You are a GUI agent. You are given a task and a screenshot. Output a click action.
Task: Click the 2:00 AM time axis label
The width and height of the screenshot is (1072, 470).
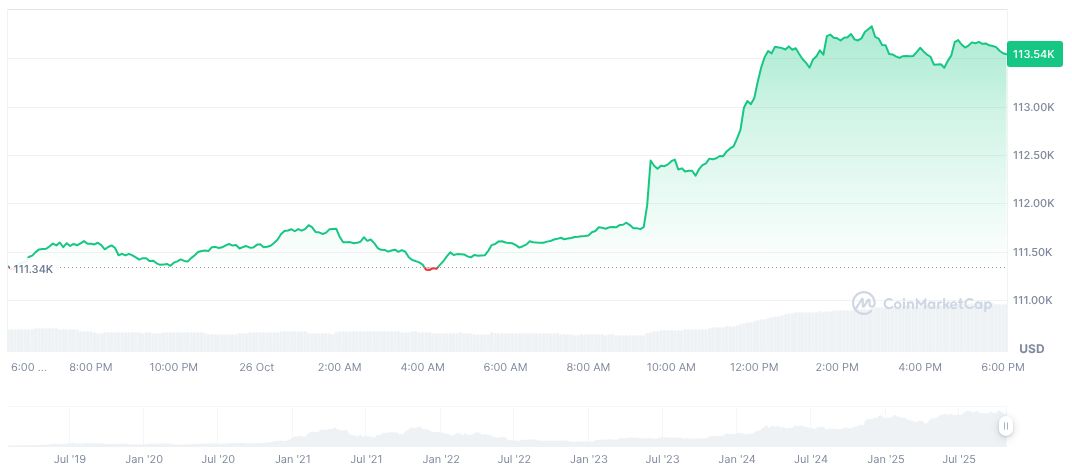[339, 367]
